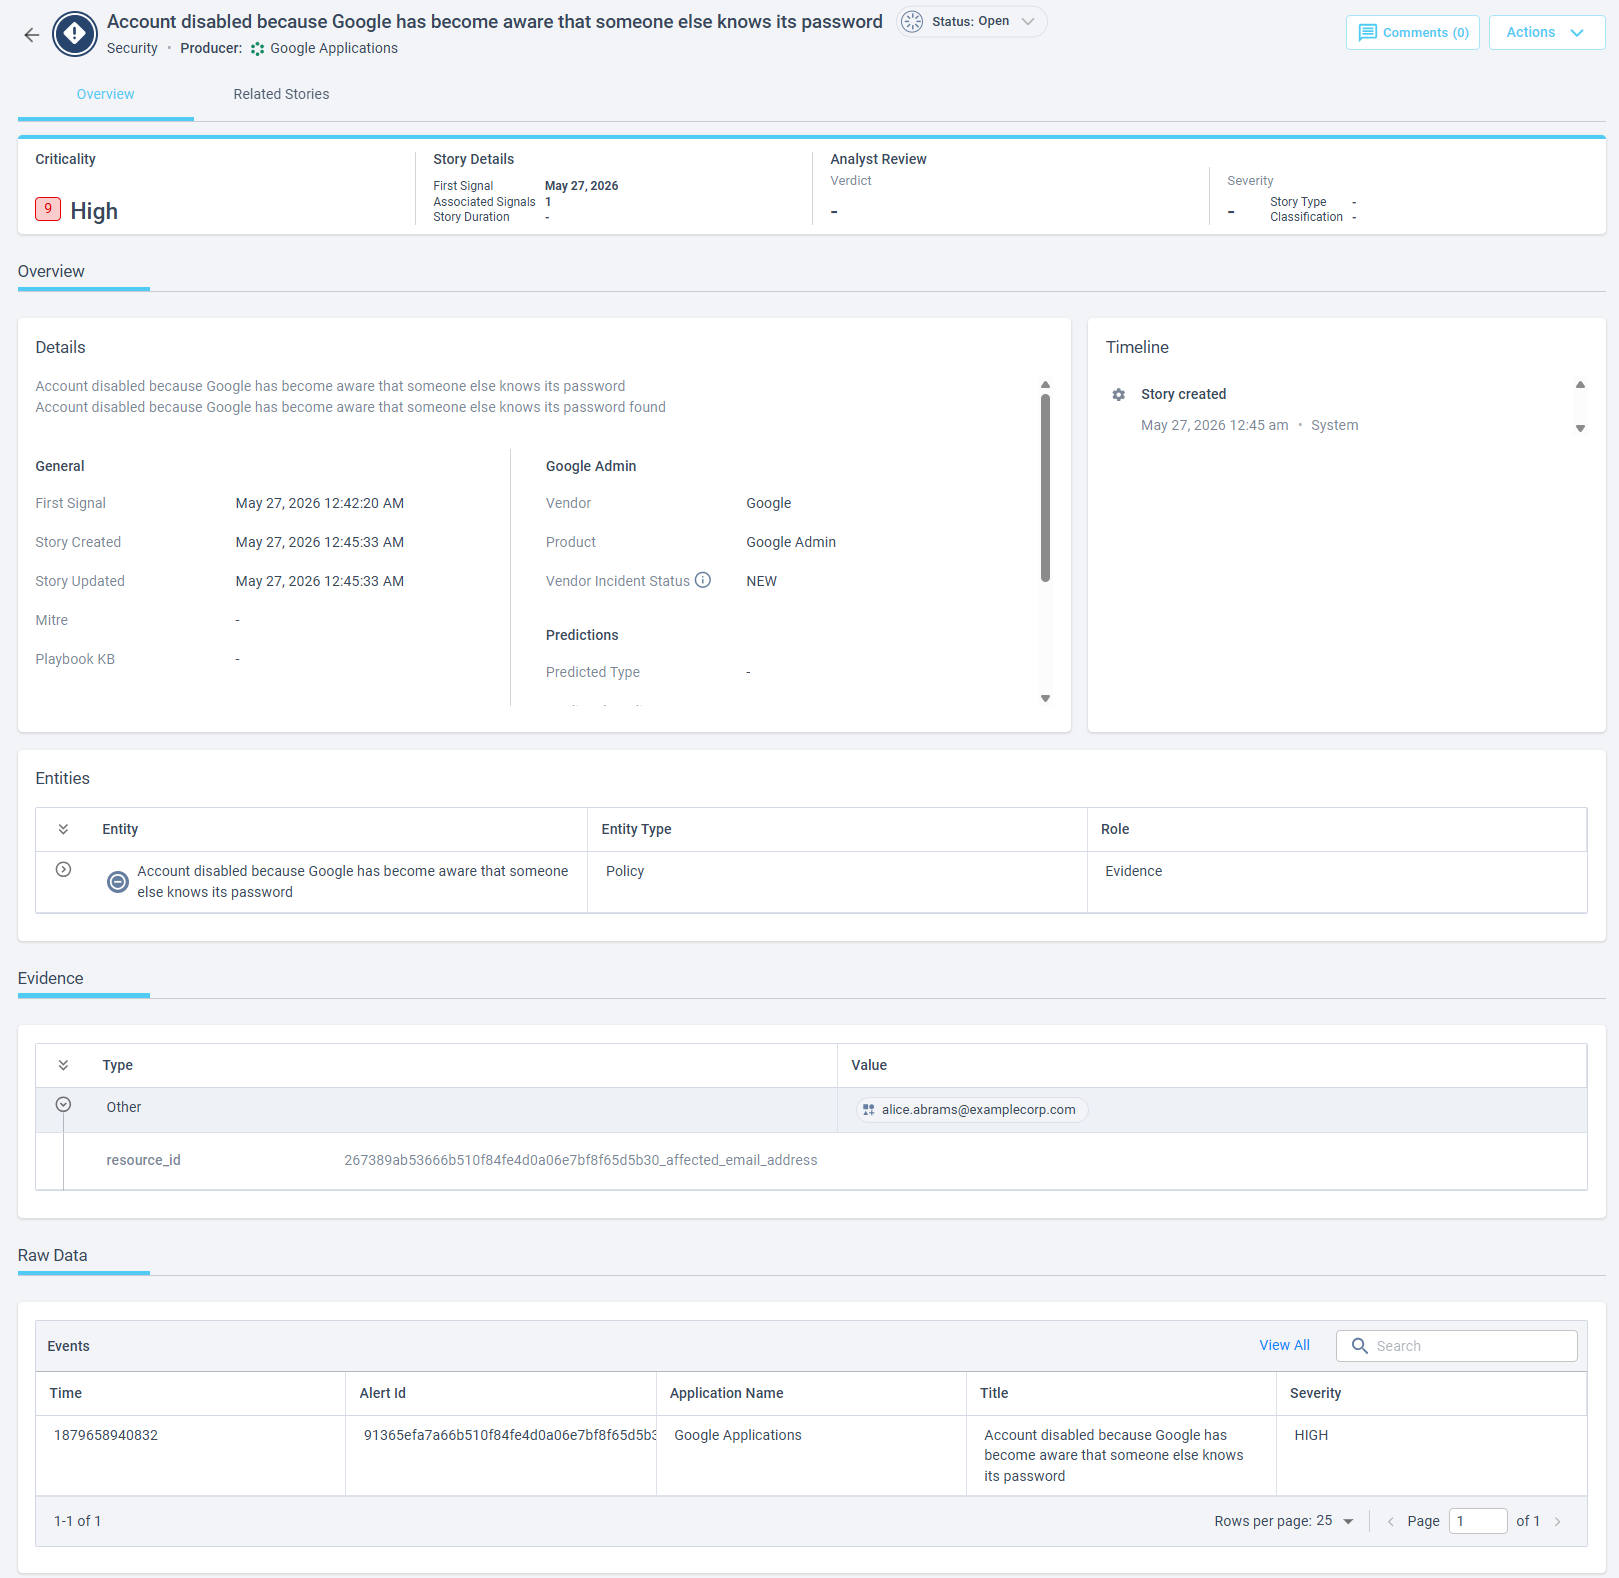Click the Google Applications producer name
This screenshot has width=1619, height=1578.
tap(334, 48)
